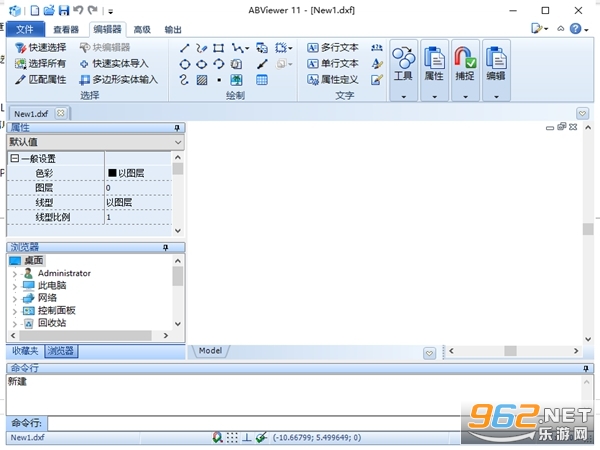Pin the Properties (属性) panel

(x=177, y=128)
